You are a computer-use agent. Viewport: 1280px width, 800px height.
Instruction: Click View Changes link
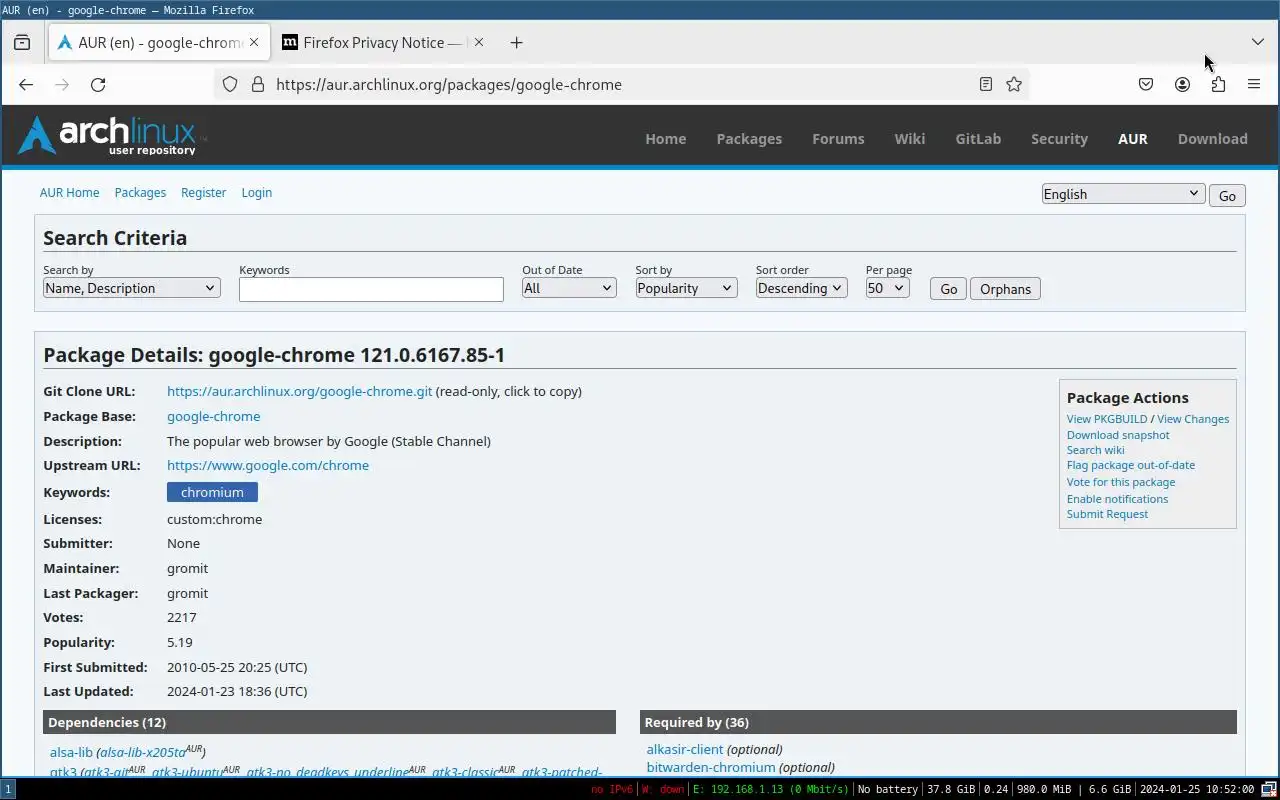point(1193,419)
